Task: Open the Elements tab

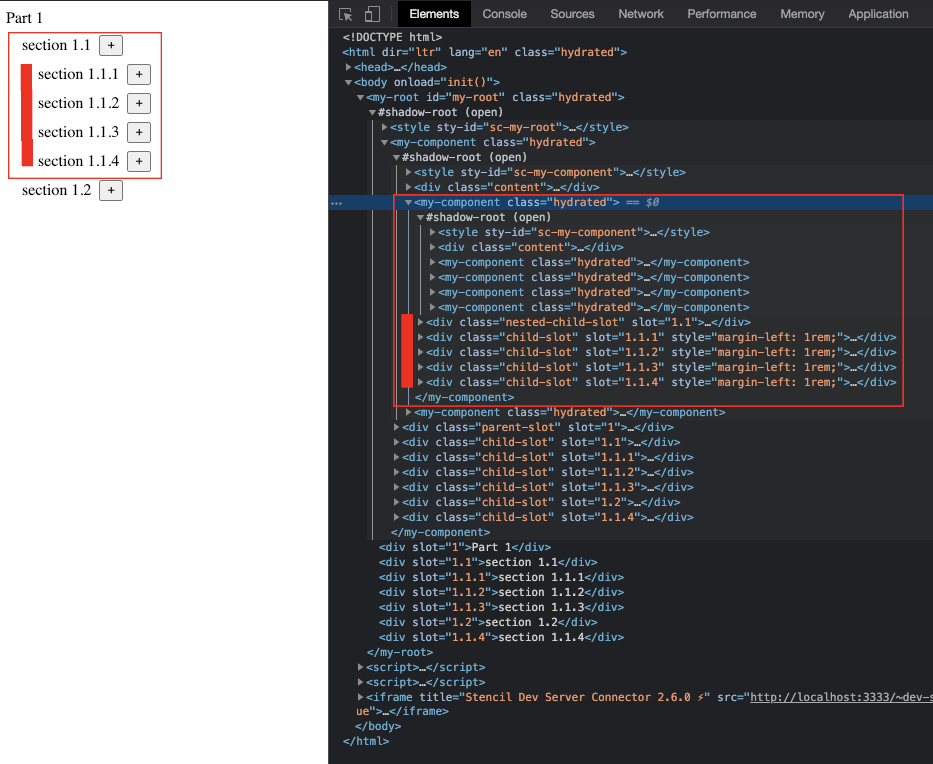Action: 434,14
